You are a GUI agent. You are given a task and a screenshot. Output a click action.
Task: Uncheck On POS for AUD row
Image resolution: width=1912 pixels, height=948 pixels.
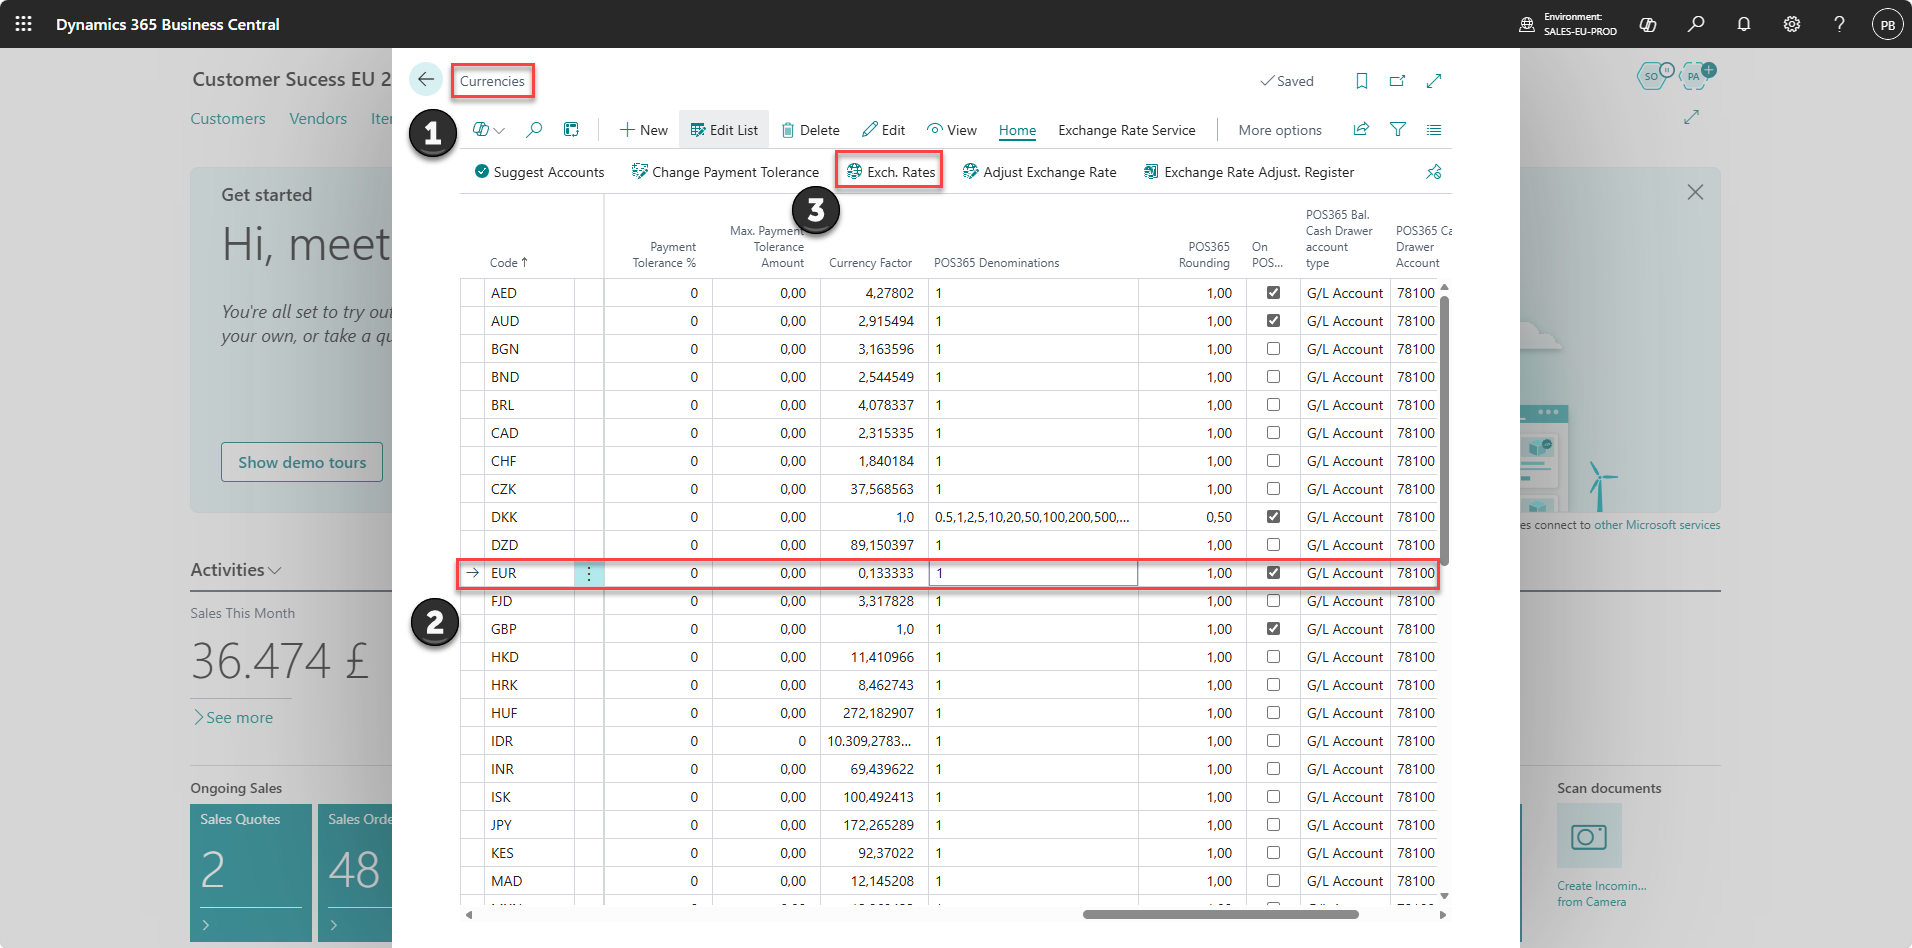[1273, 321]
